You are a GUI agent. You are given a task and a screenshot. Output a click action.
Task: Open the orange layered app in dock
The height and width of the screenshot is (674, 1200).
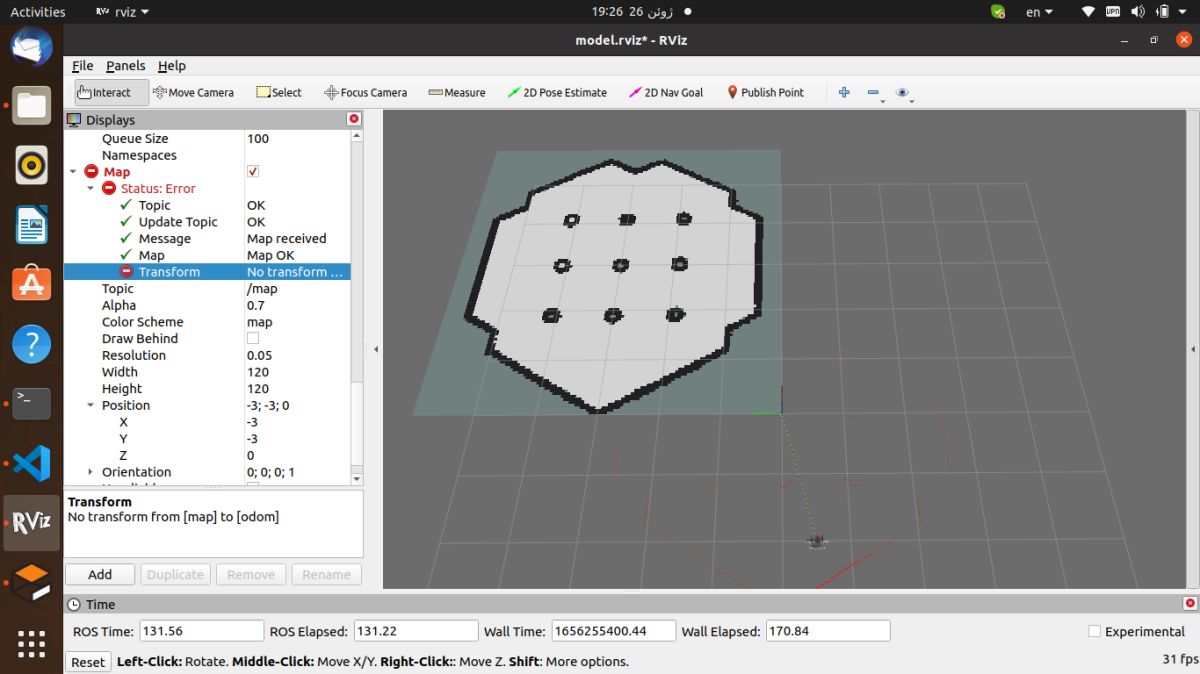pyautogui.click(x=31, y=582)
